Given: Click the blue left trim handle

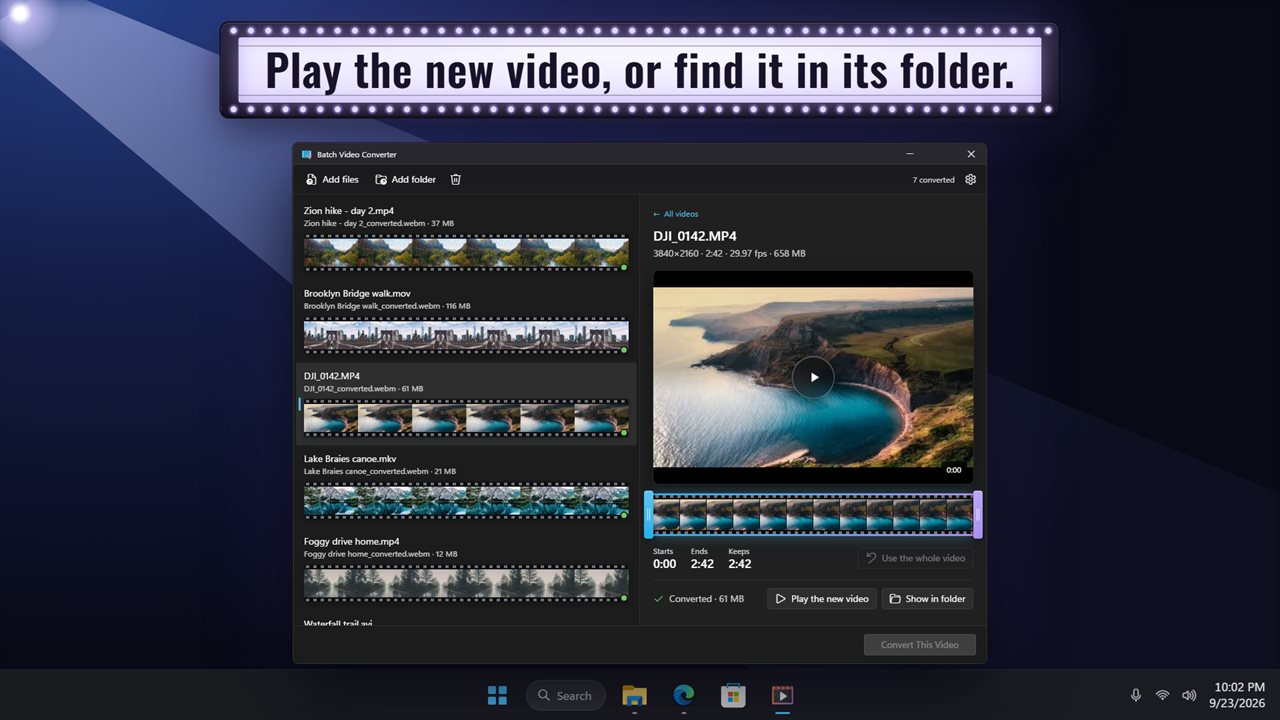Looking at the screenshot, I should click(x=649, y=515).
